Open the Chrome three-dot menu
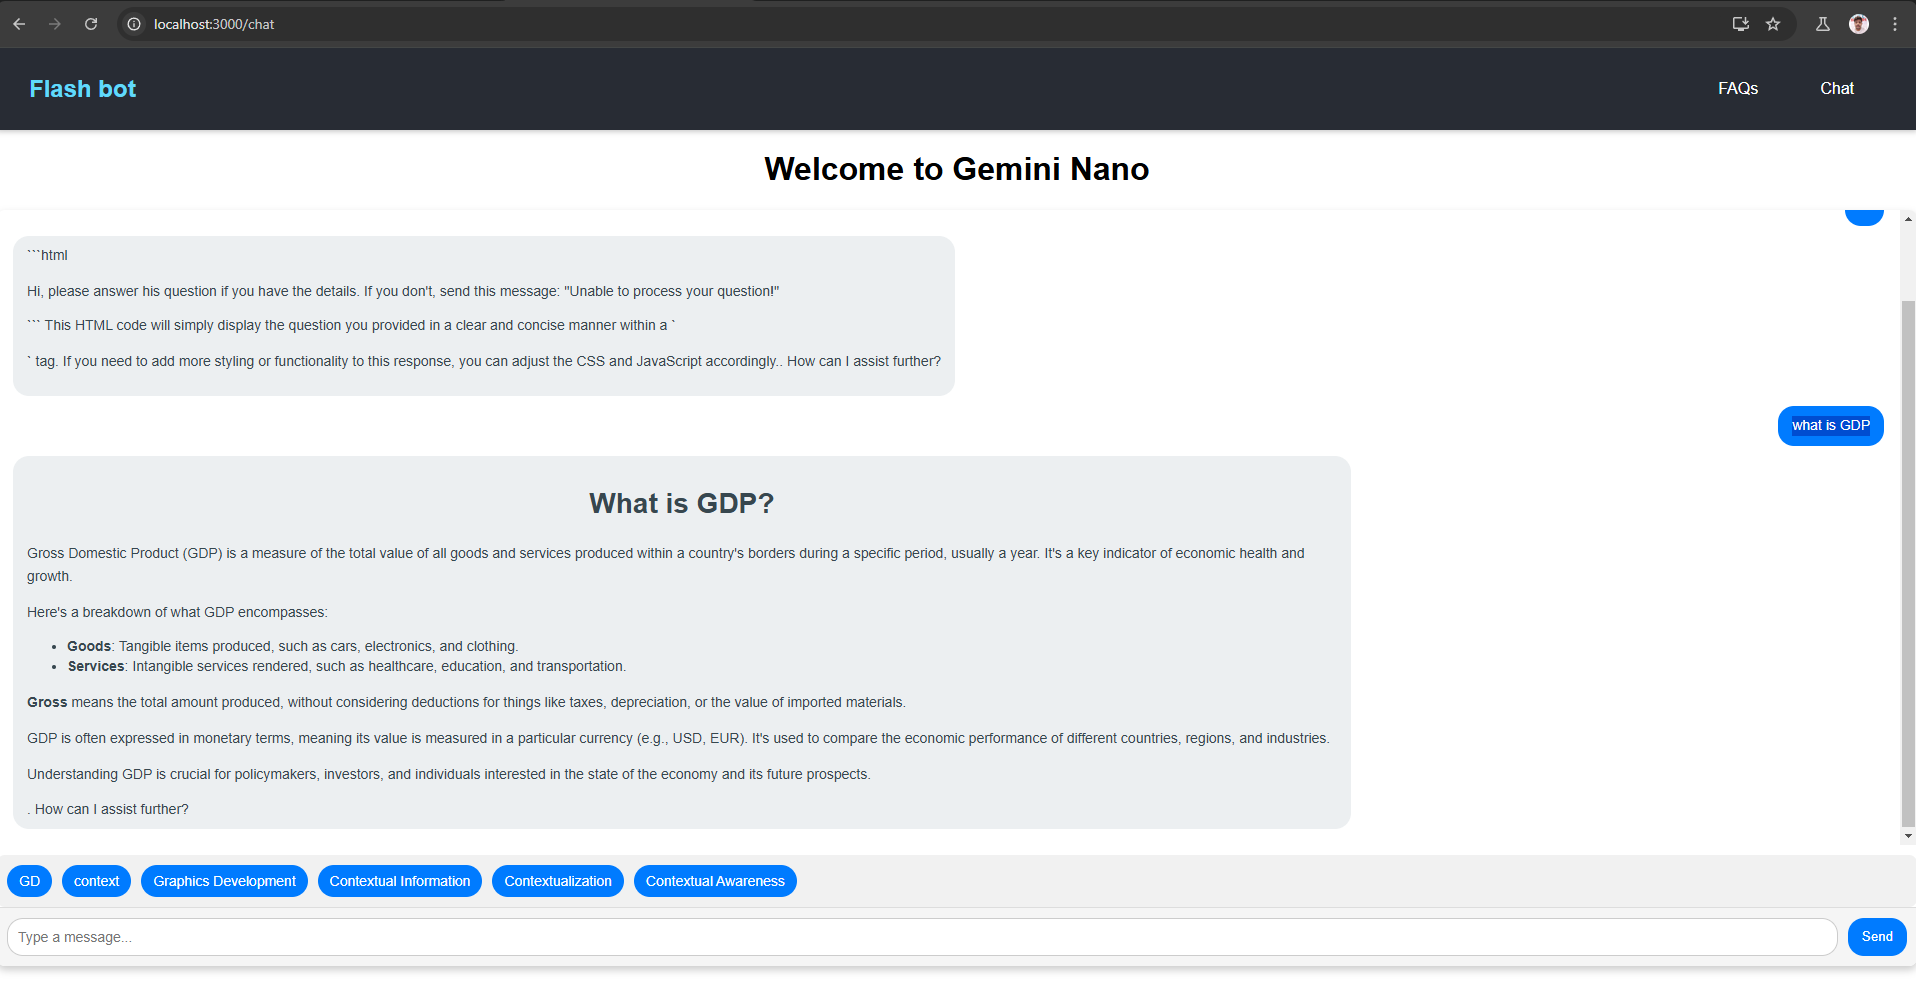 tap(1895, 24)
